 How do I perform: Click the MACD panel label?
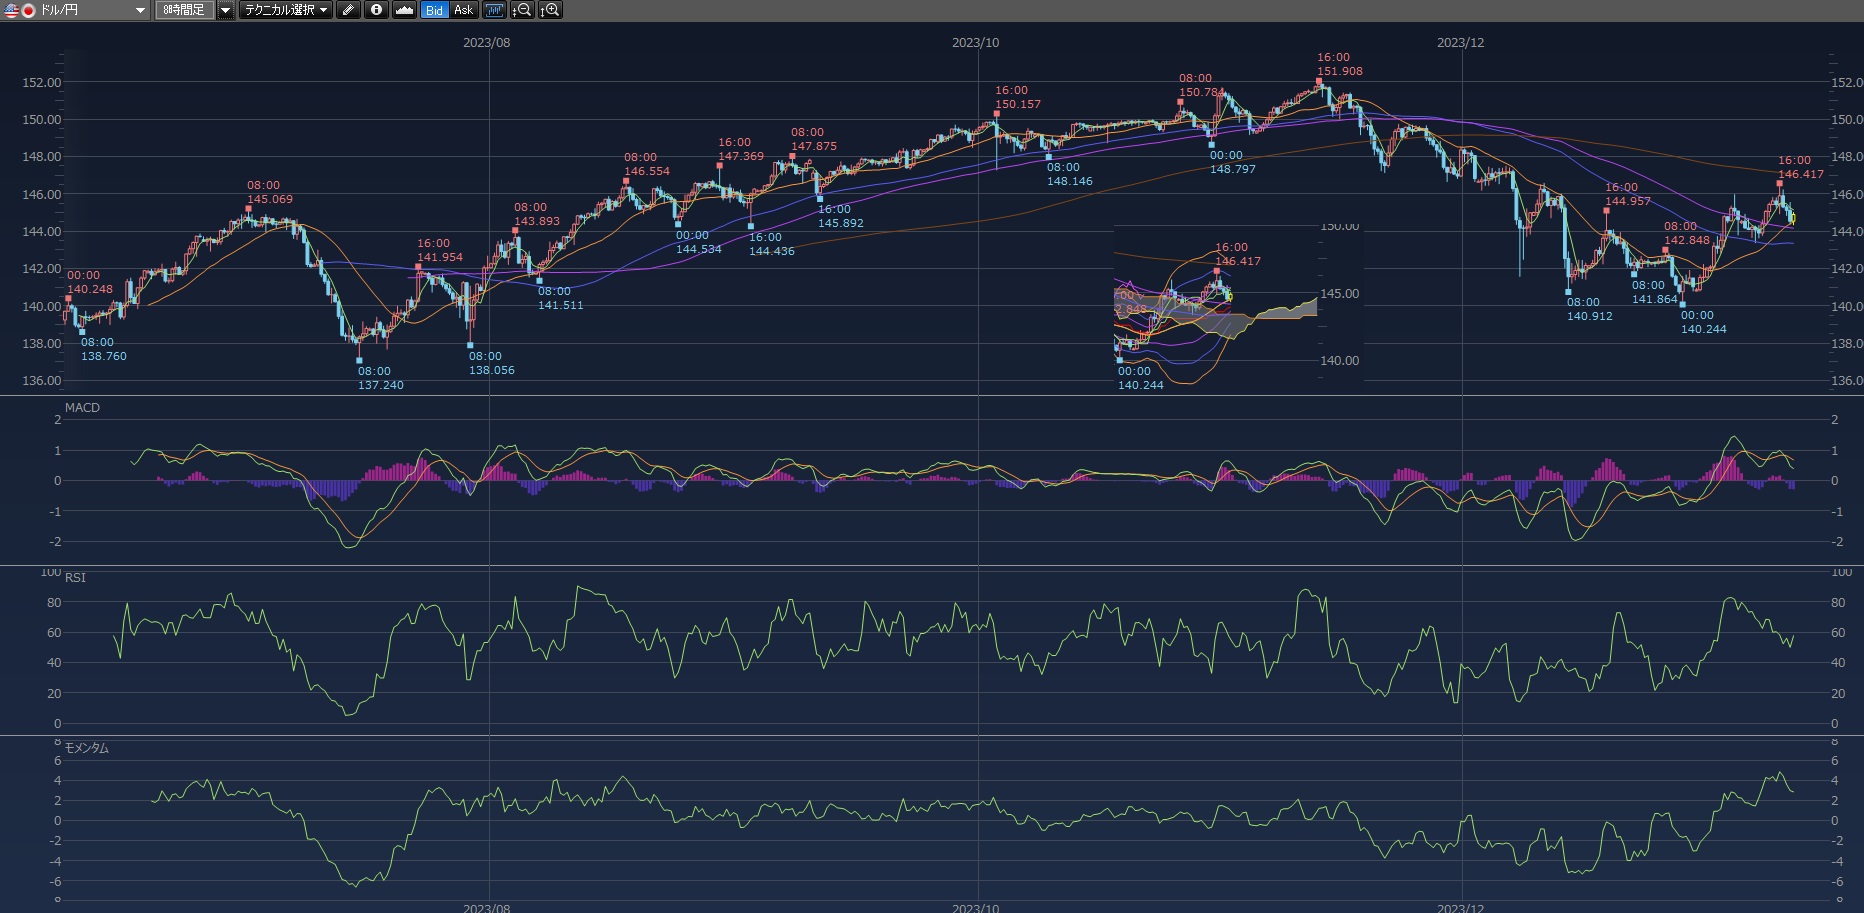click(82, 408)
